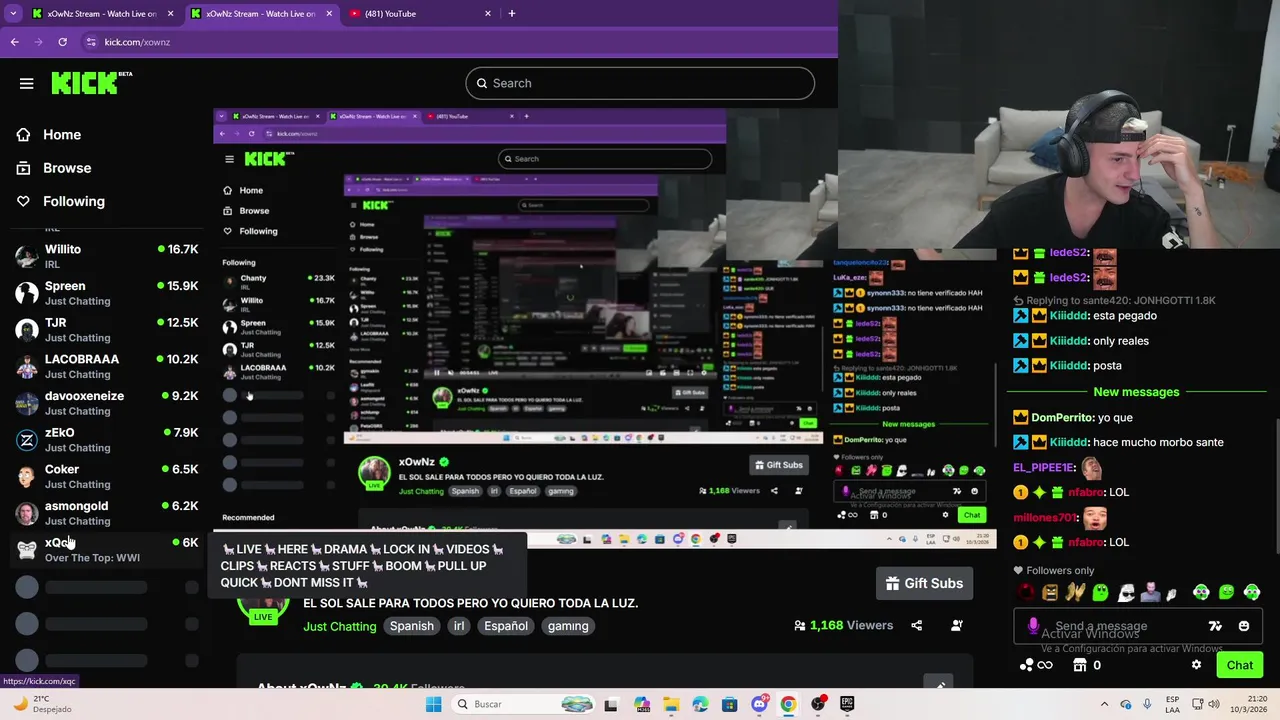Click the 1,168 Viewers count
The image size is (1280, 720).
[x=843, y=626]
